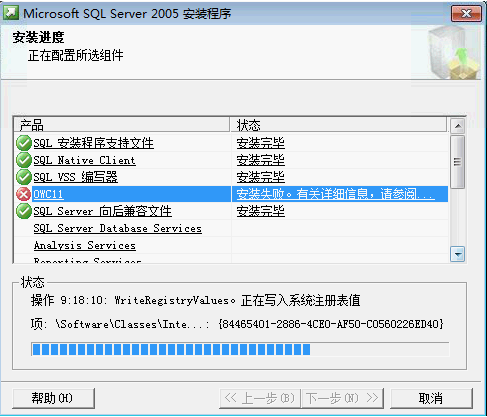The image size is (487, 417).
Task: Click red error icon beside OWC11
Action: tap(24, 194)
